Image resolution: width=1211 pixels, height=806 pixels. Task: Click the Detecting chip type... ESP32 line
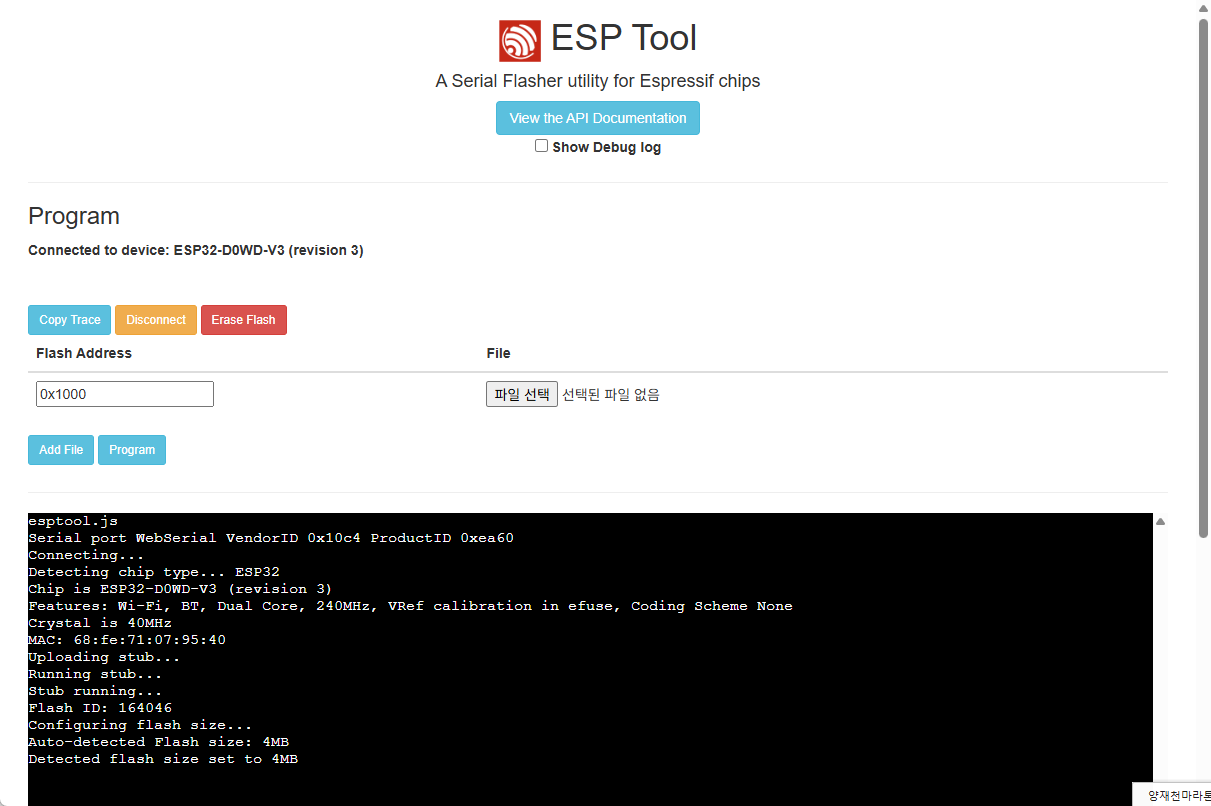154,572
